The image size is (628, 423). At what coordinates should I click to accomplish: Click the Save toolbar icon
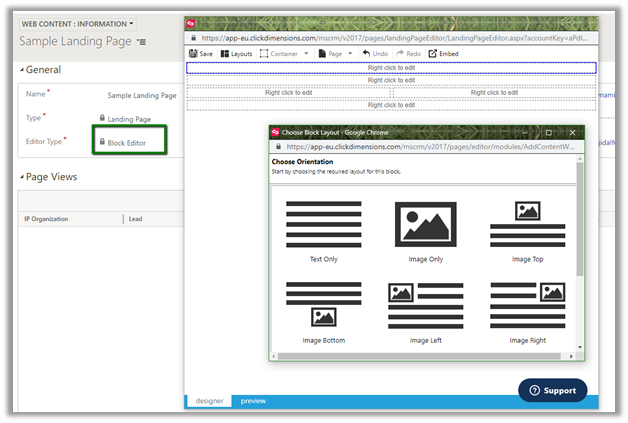194,53
